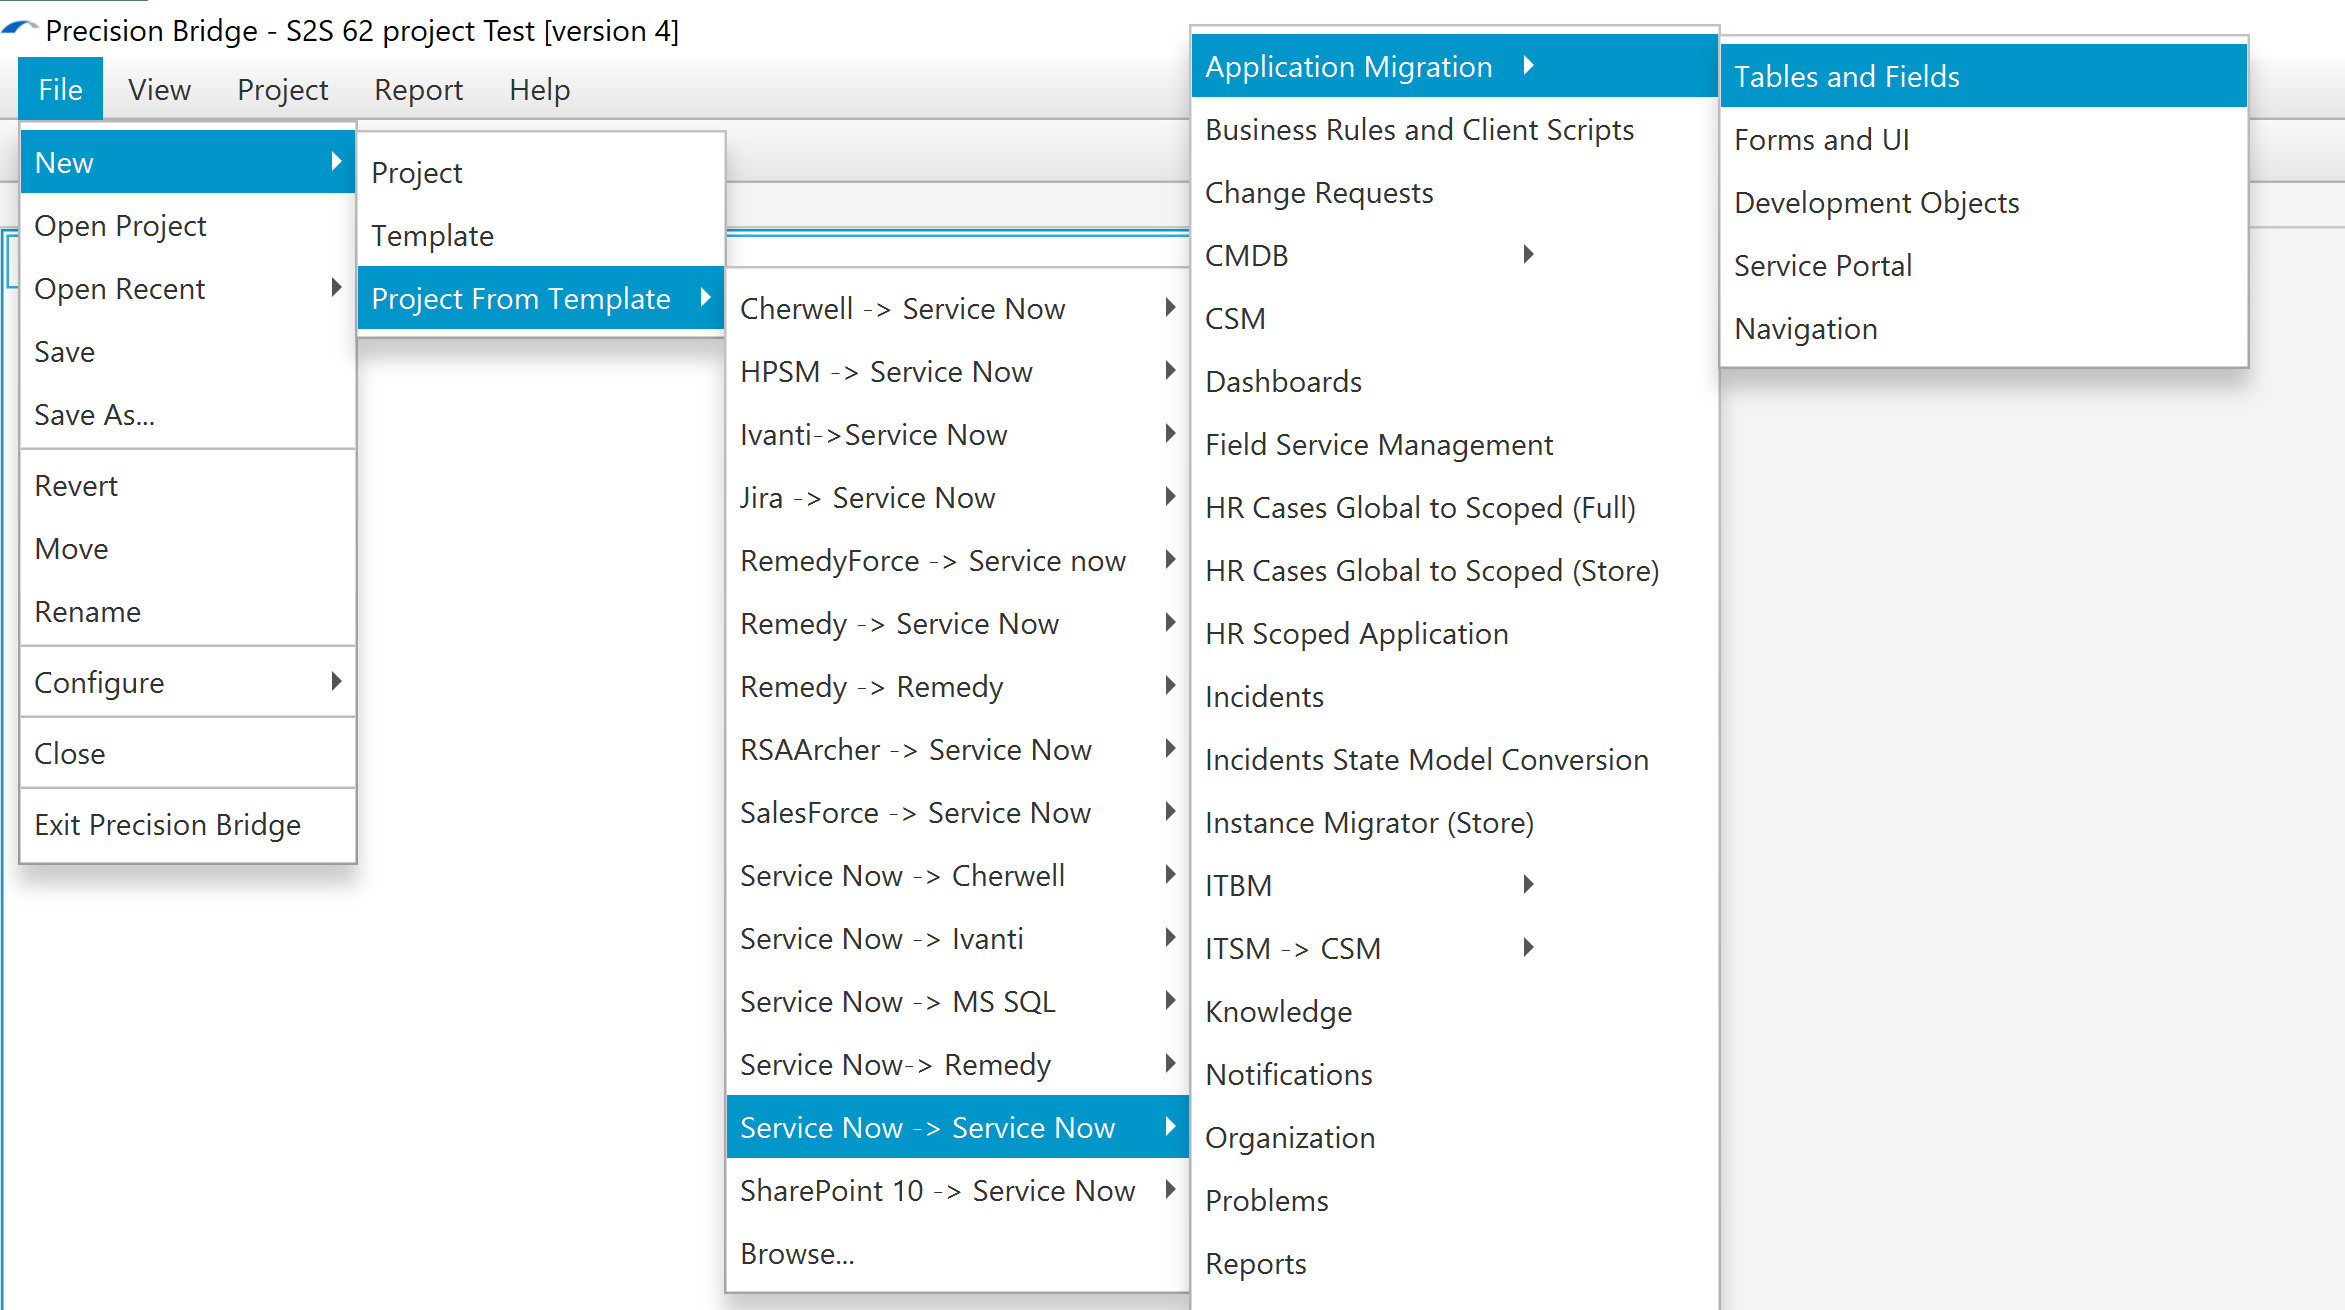Select Instance Migrator (Store) template
Image resolution: width=2345 pixels, height=1310 pixels.
pyautogui.click(x=1455, y=822)
